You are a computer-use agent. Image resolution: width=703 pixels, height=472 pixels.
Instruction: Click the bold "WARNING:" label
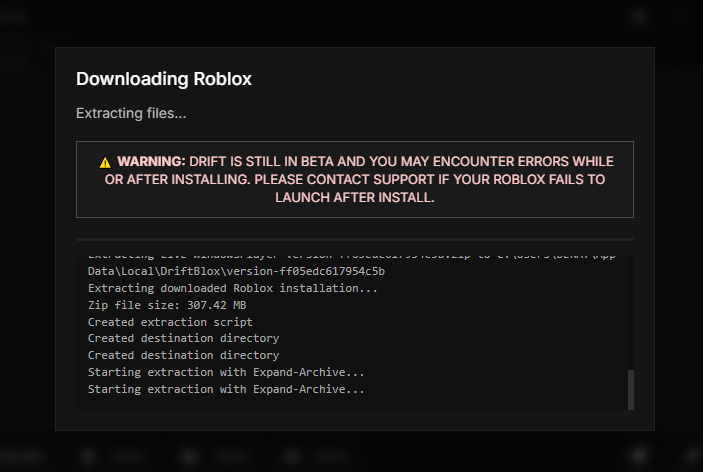151,161
